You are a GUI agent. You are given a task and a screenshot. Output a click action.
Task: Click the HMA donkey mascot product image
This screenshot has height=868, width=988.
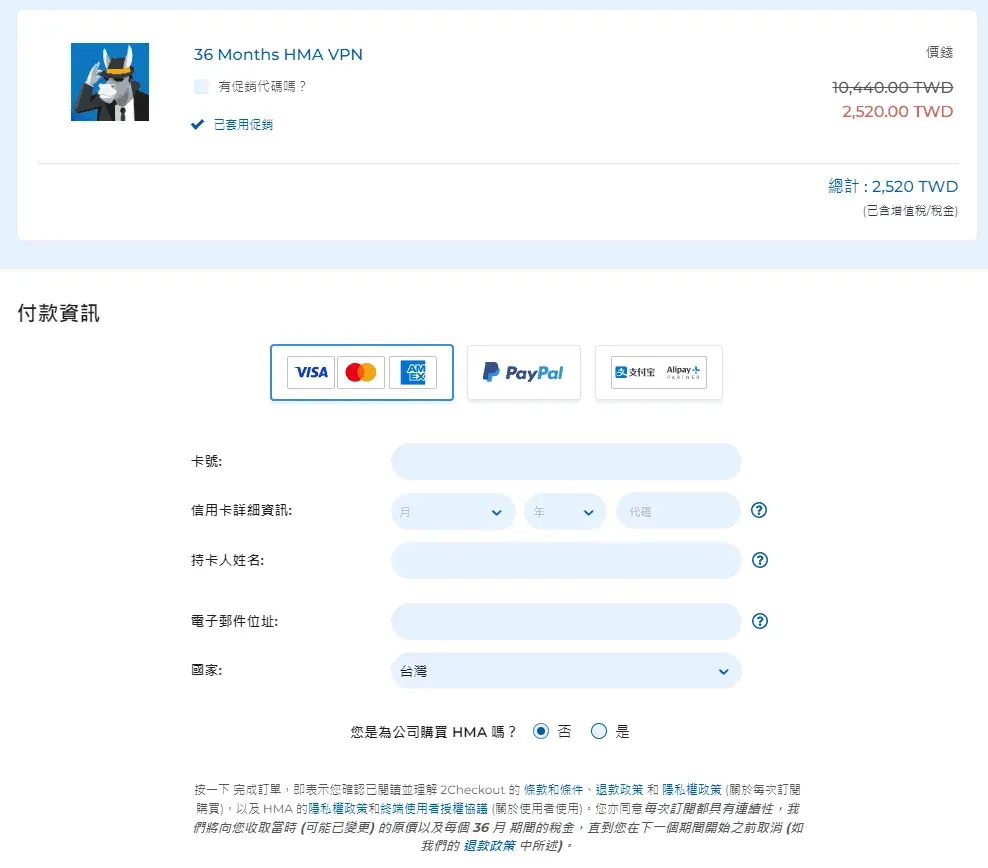click(x=110, y=82)
